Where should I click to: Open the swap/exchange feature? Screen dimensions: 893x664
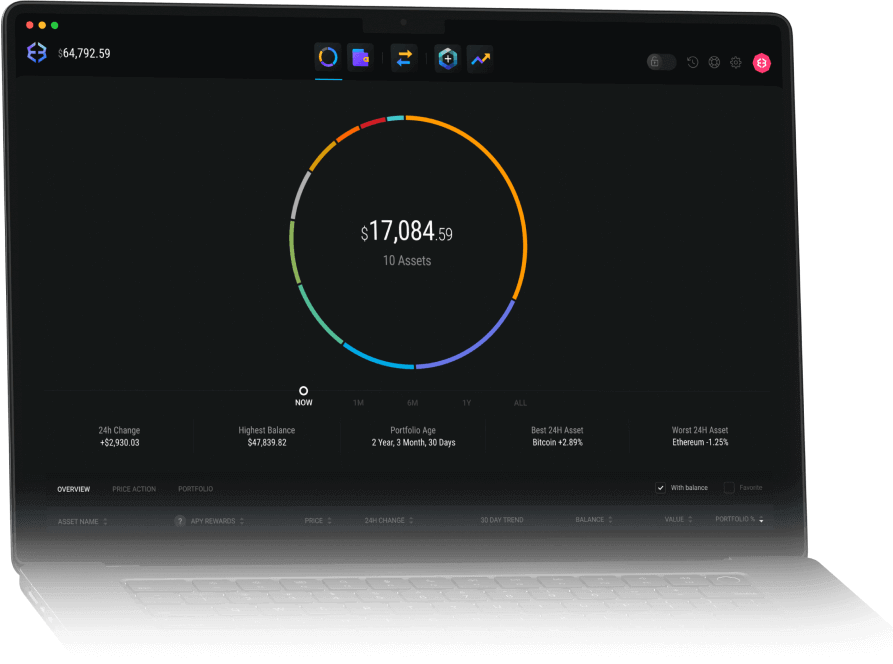pyautogui.click(x=404, y=59)
